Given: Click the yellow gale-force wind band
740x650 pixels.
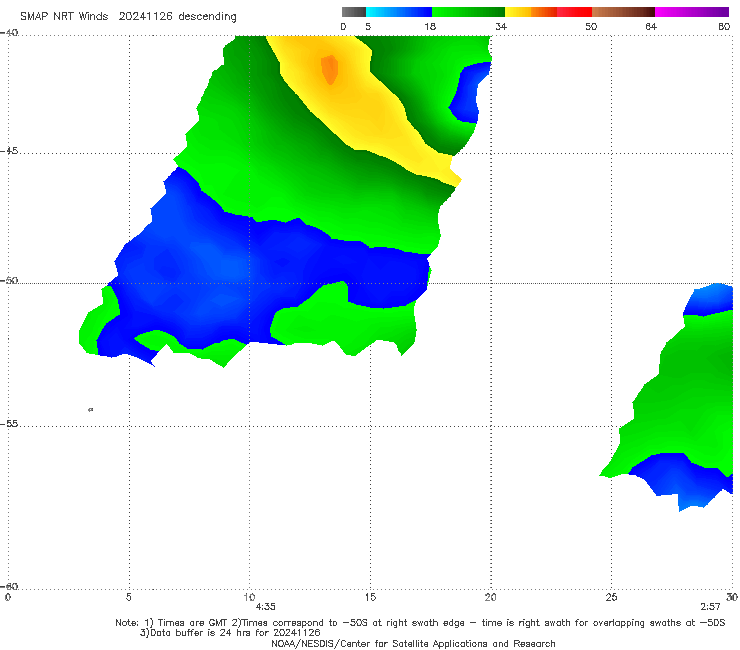Looking at the screenshot, I should [x=363, y=111].
